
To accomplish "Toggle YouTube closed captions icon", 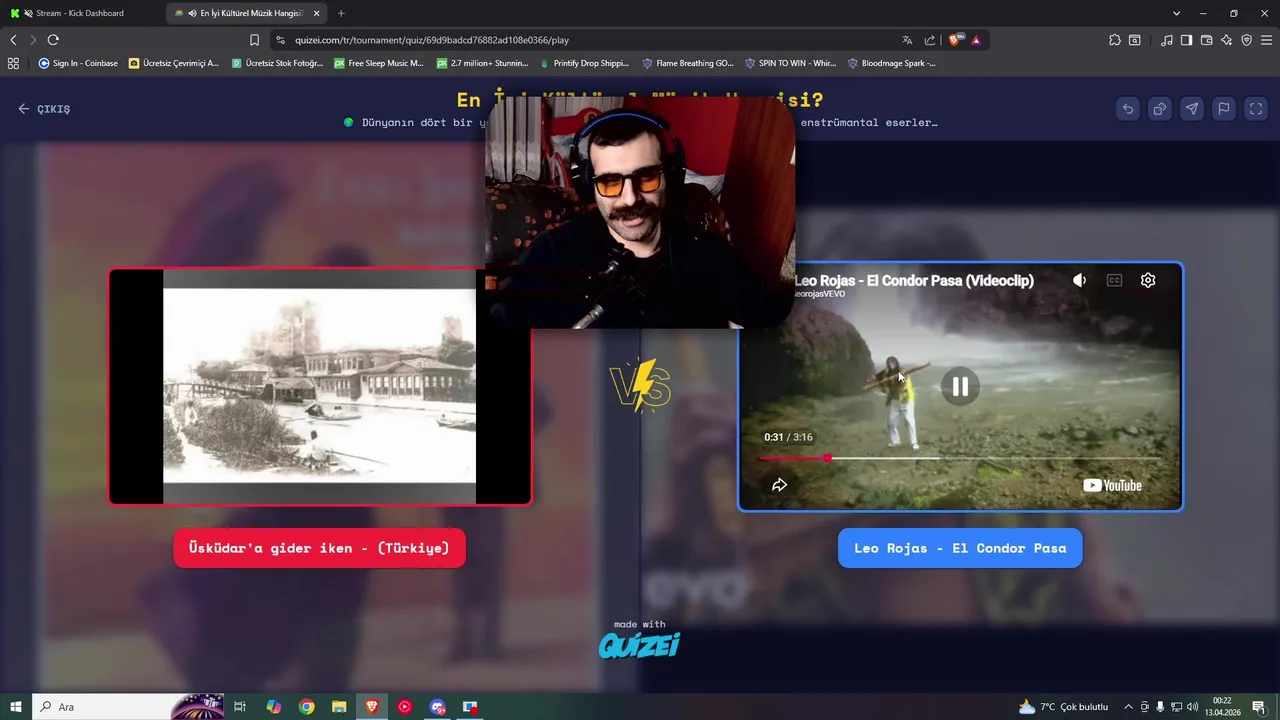I will pos(1114,281).
